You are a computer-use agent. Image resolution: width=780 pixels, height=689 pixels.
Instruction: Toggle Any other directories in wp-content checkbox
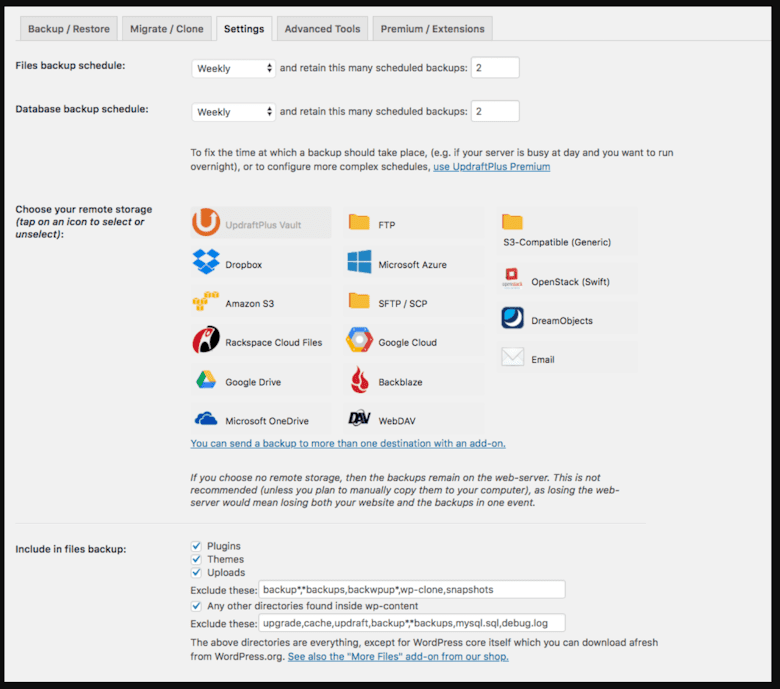click(x=196, y=606)
